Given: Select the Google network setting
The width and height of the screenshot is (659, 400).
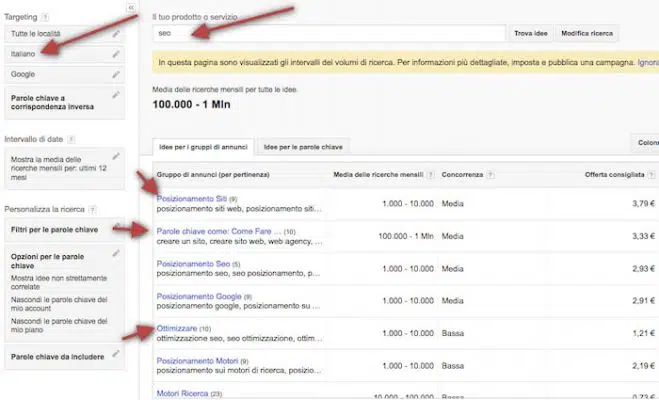Looking at the screenshot, I should coord(23,74).
